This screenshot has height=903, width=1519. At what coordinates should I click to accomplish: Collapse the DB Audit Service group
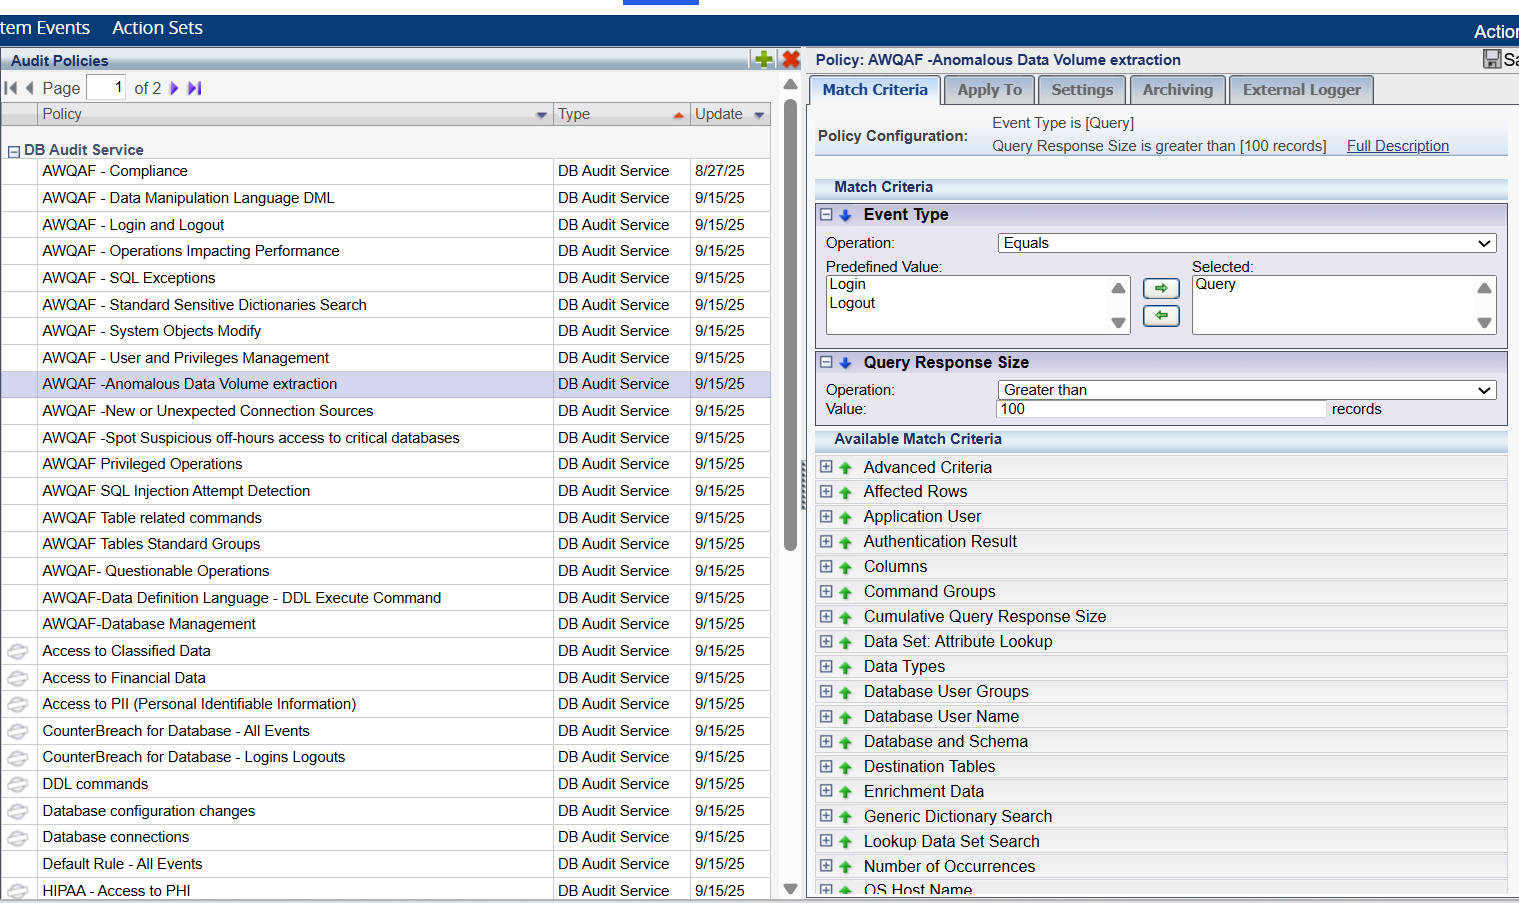[x=14, y=151]
